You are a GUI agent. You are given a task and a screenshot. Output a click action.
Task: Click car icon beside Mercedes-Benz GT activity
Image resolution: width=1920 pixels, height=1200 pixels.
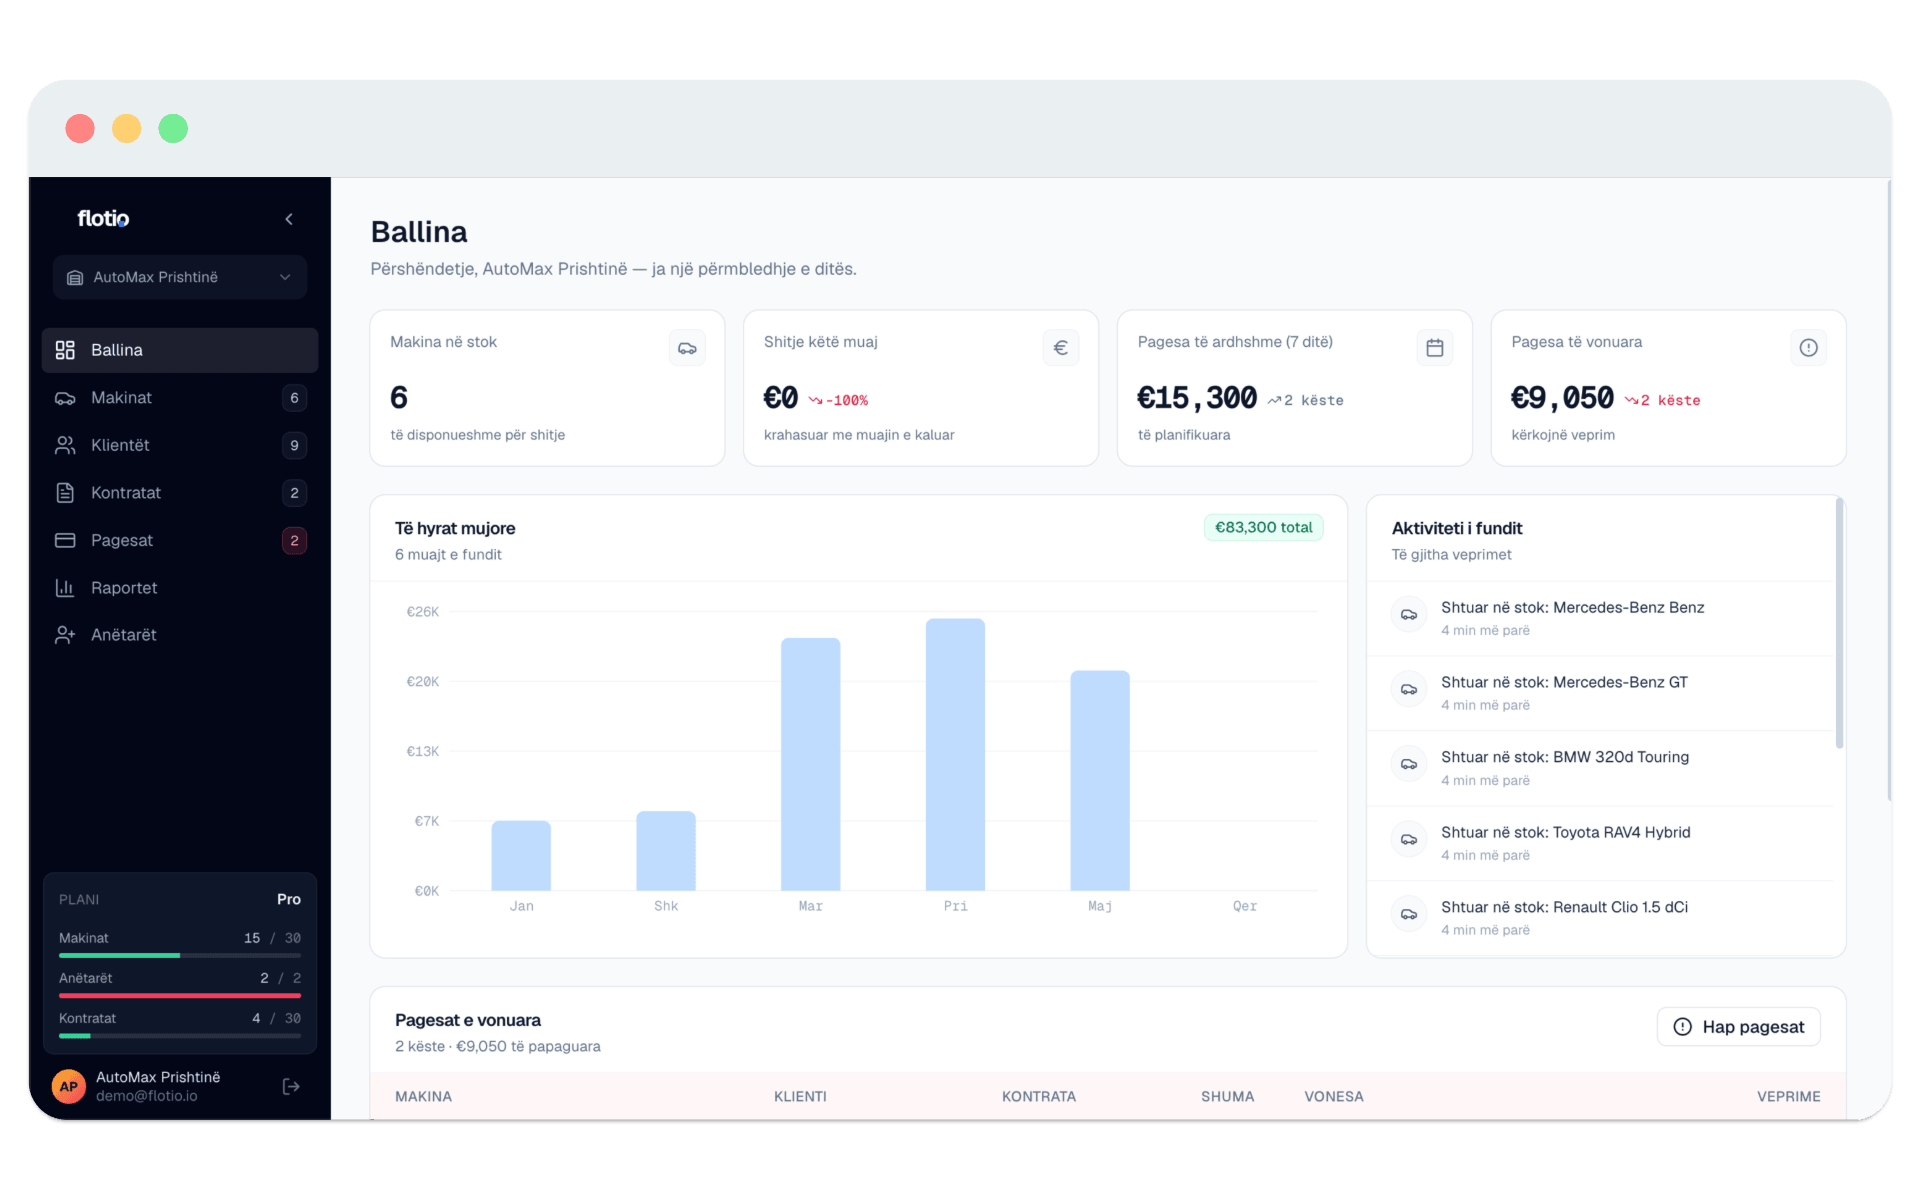click(1409, 689)
